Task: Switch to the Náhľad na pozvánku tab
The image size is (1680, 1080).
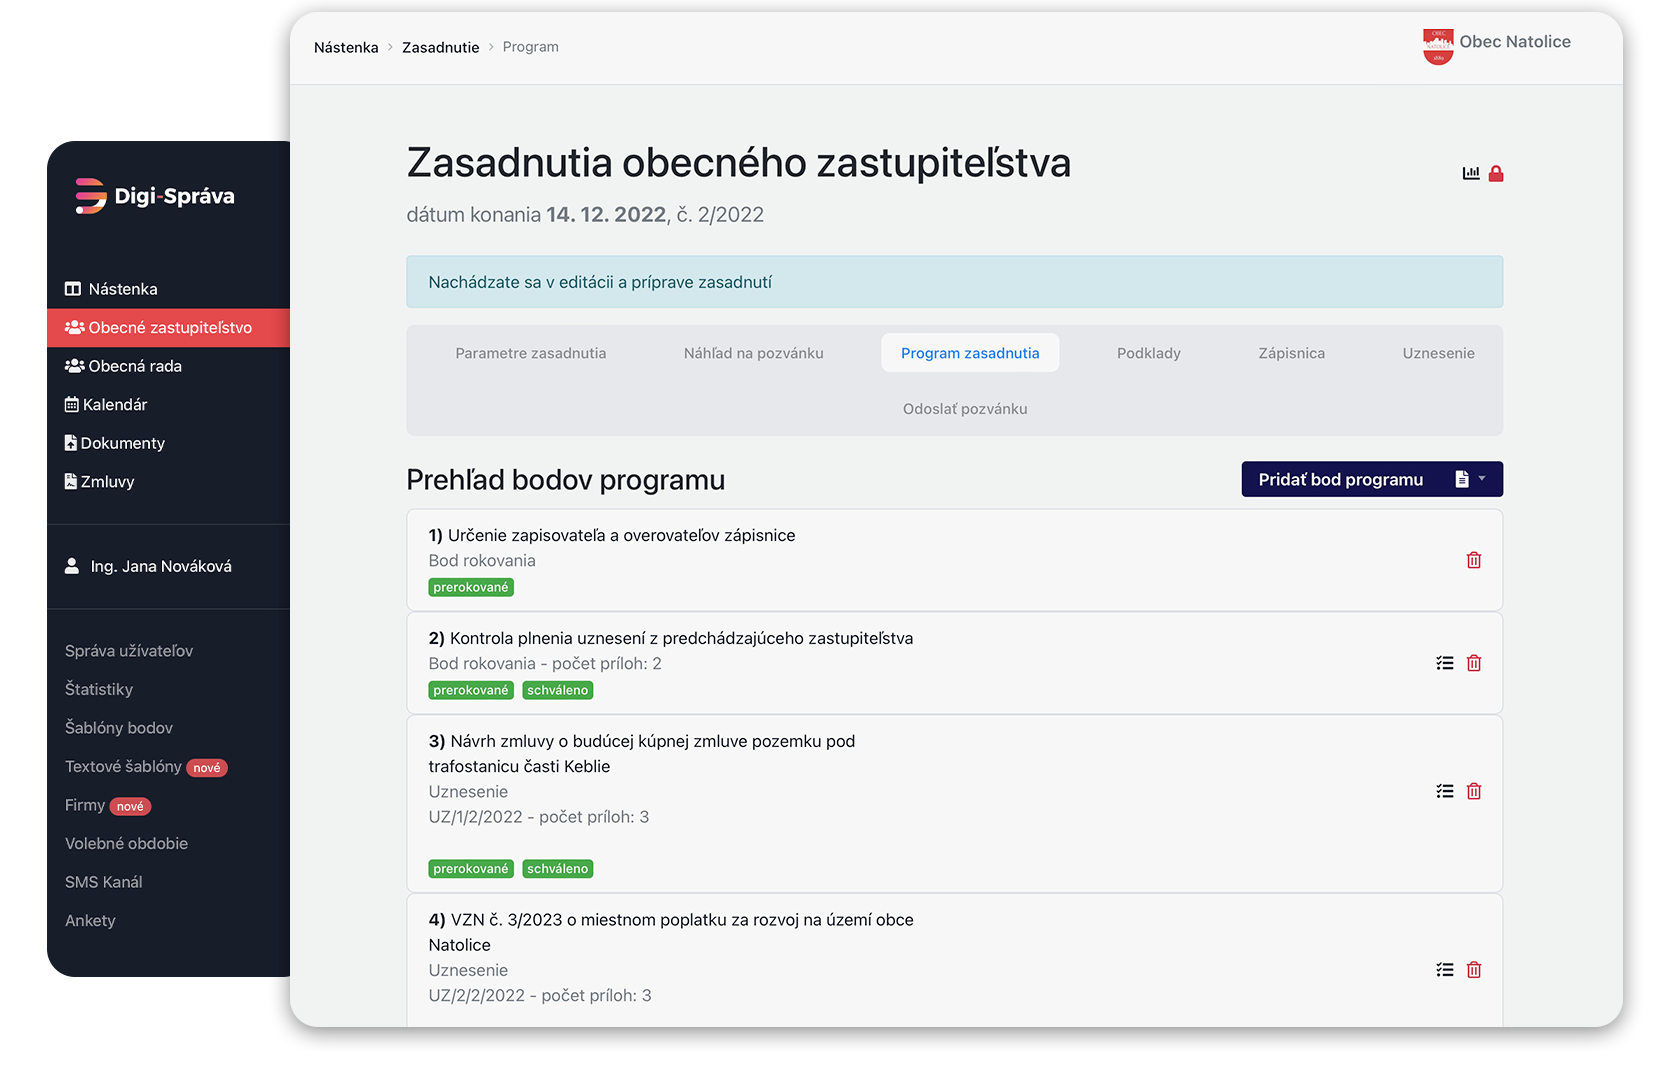Action: [754, 353]
